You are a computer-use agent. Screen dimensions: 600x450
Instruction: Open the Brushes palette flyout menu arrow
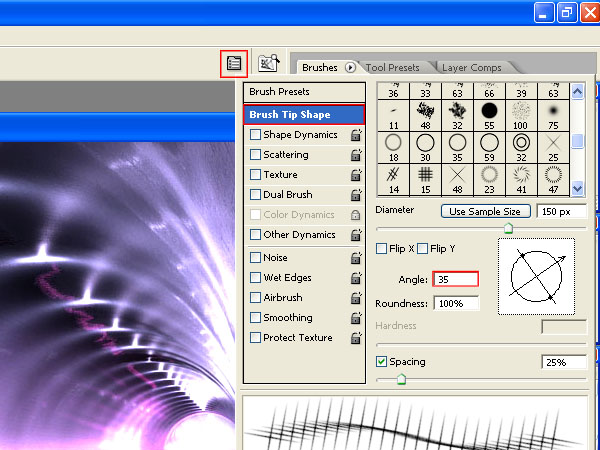(350, 68)
